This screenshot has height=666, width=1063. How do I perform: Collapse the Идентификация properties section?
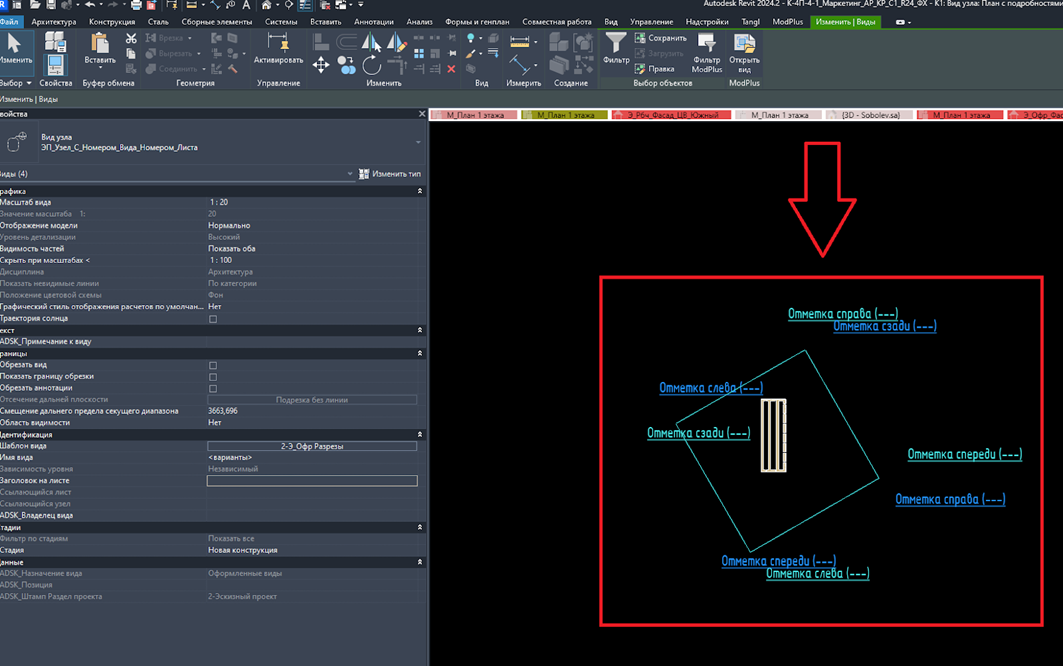coord(420,435)
